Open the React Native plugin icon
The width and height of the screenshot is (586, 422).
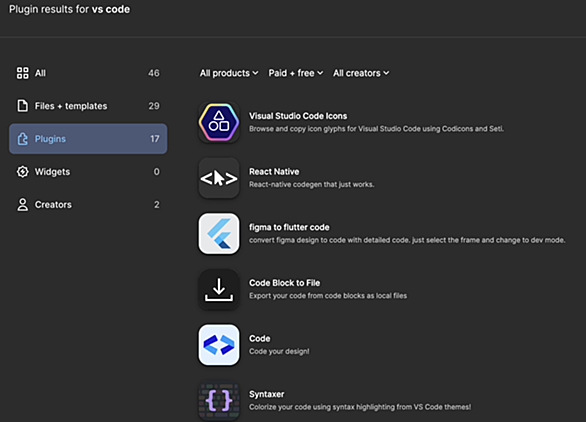coord(219,178)
